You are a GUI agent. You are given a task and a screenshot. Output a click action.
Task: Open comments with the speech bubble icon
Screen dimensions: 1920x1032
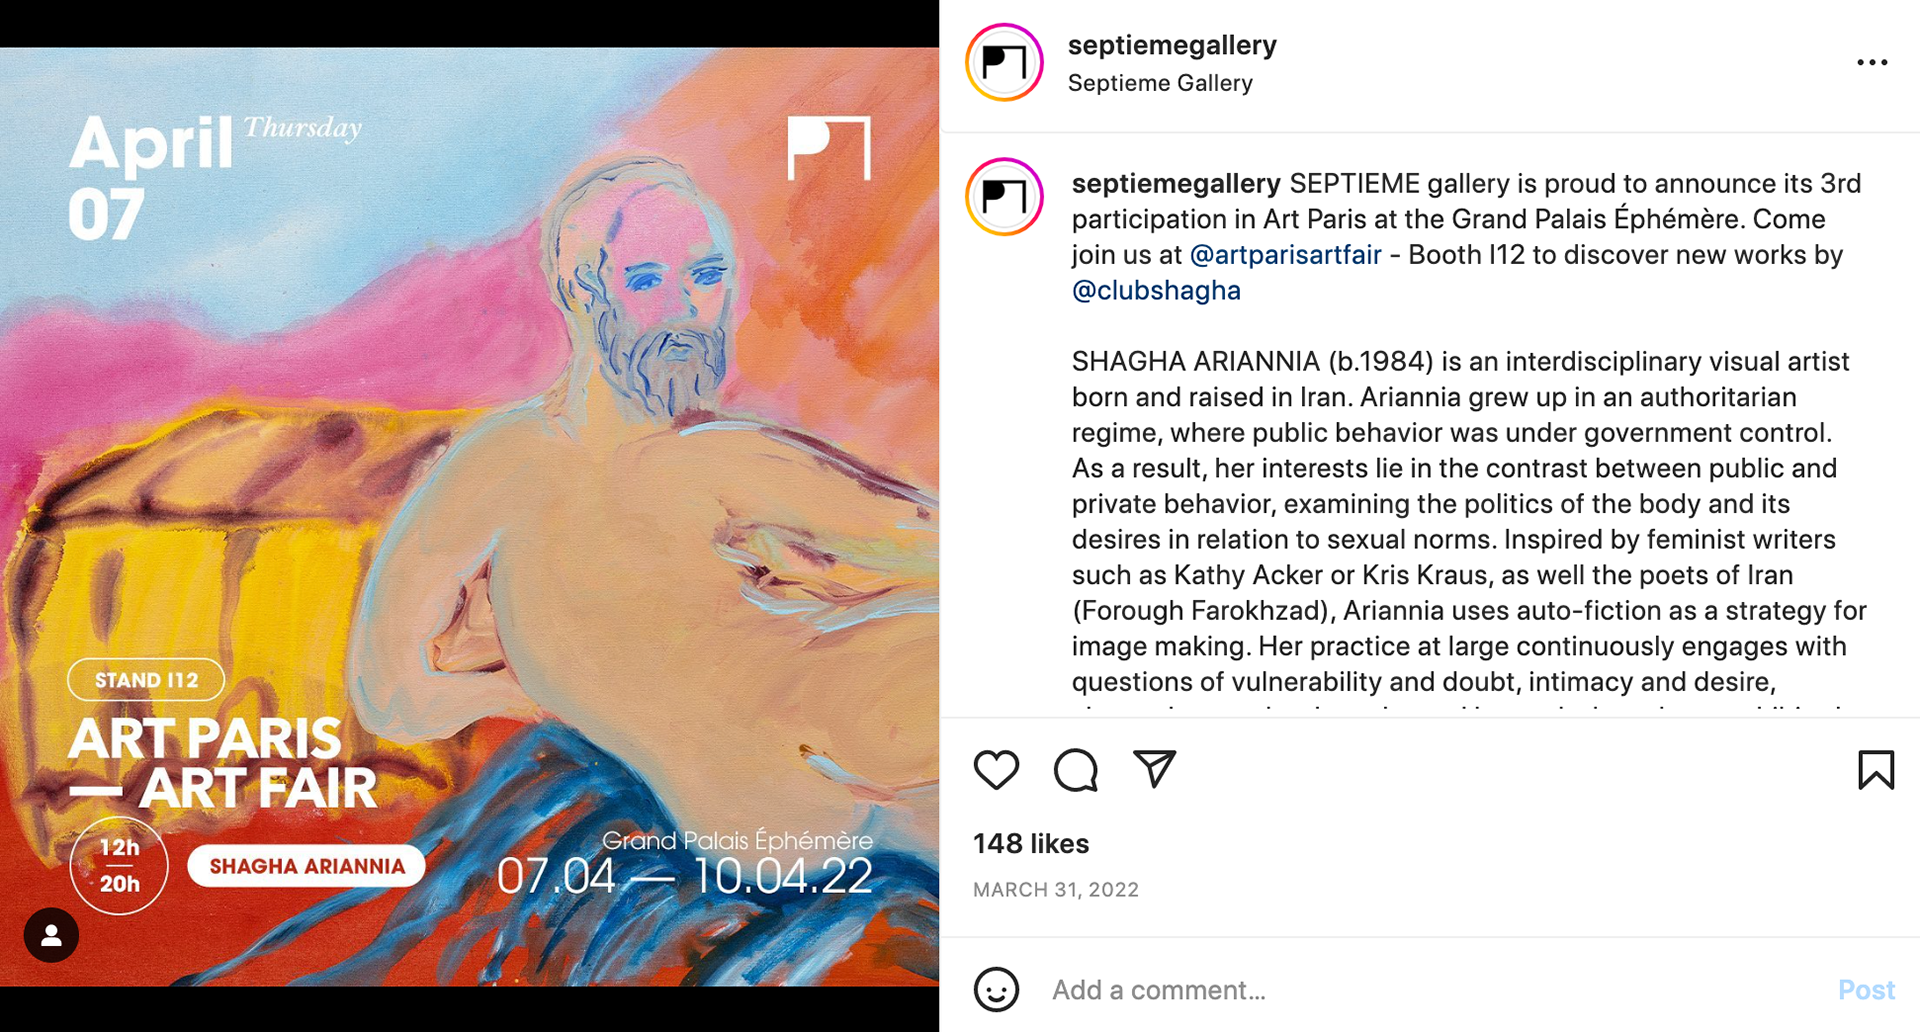pos(1076,770)
